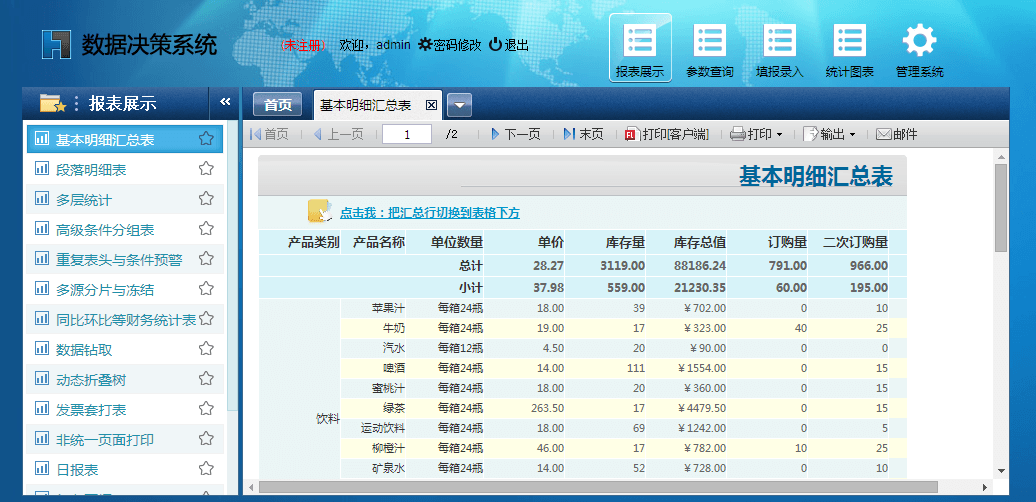Click the scroll-down arrow of report
Screen dimensions: 1036x502
[1001, 470]
